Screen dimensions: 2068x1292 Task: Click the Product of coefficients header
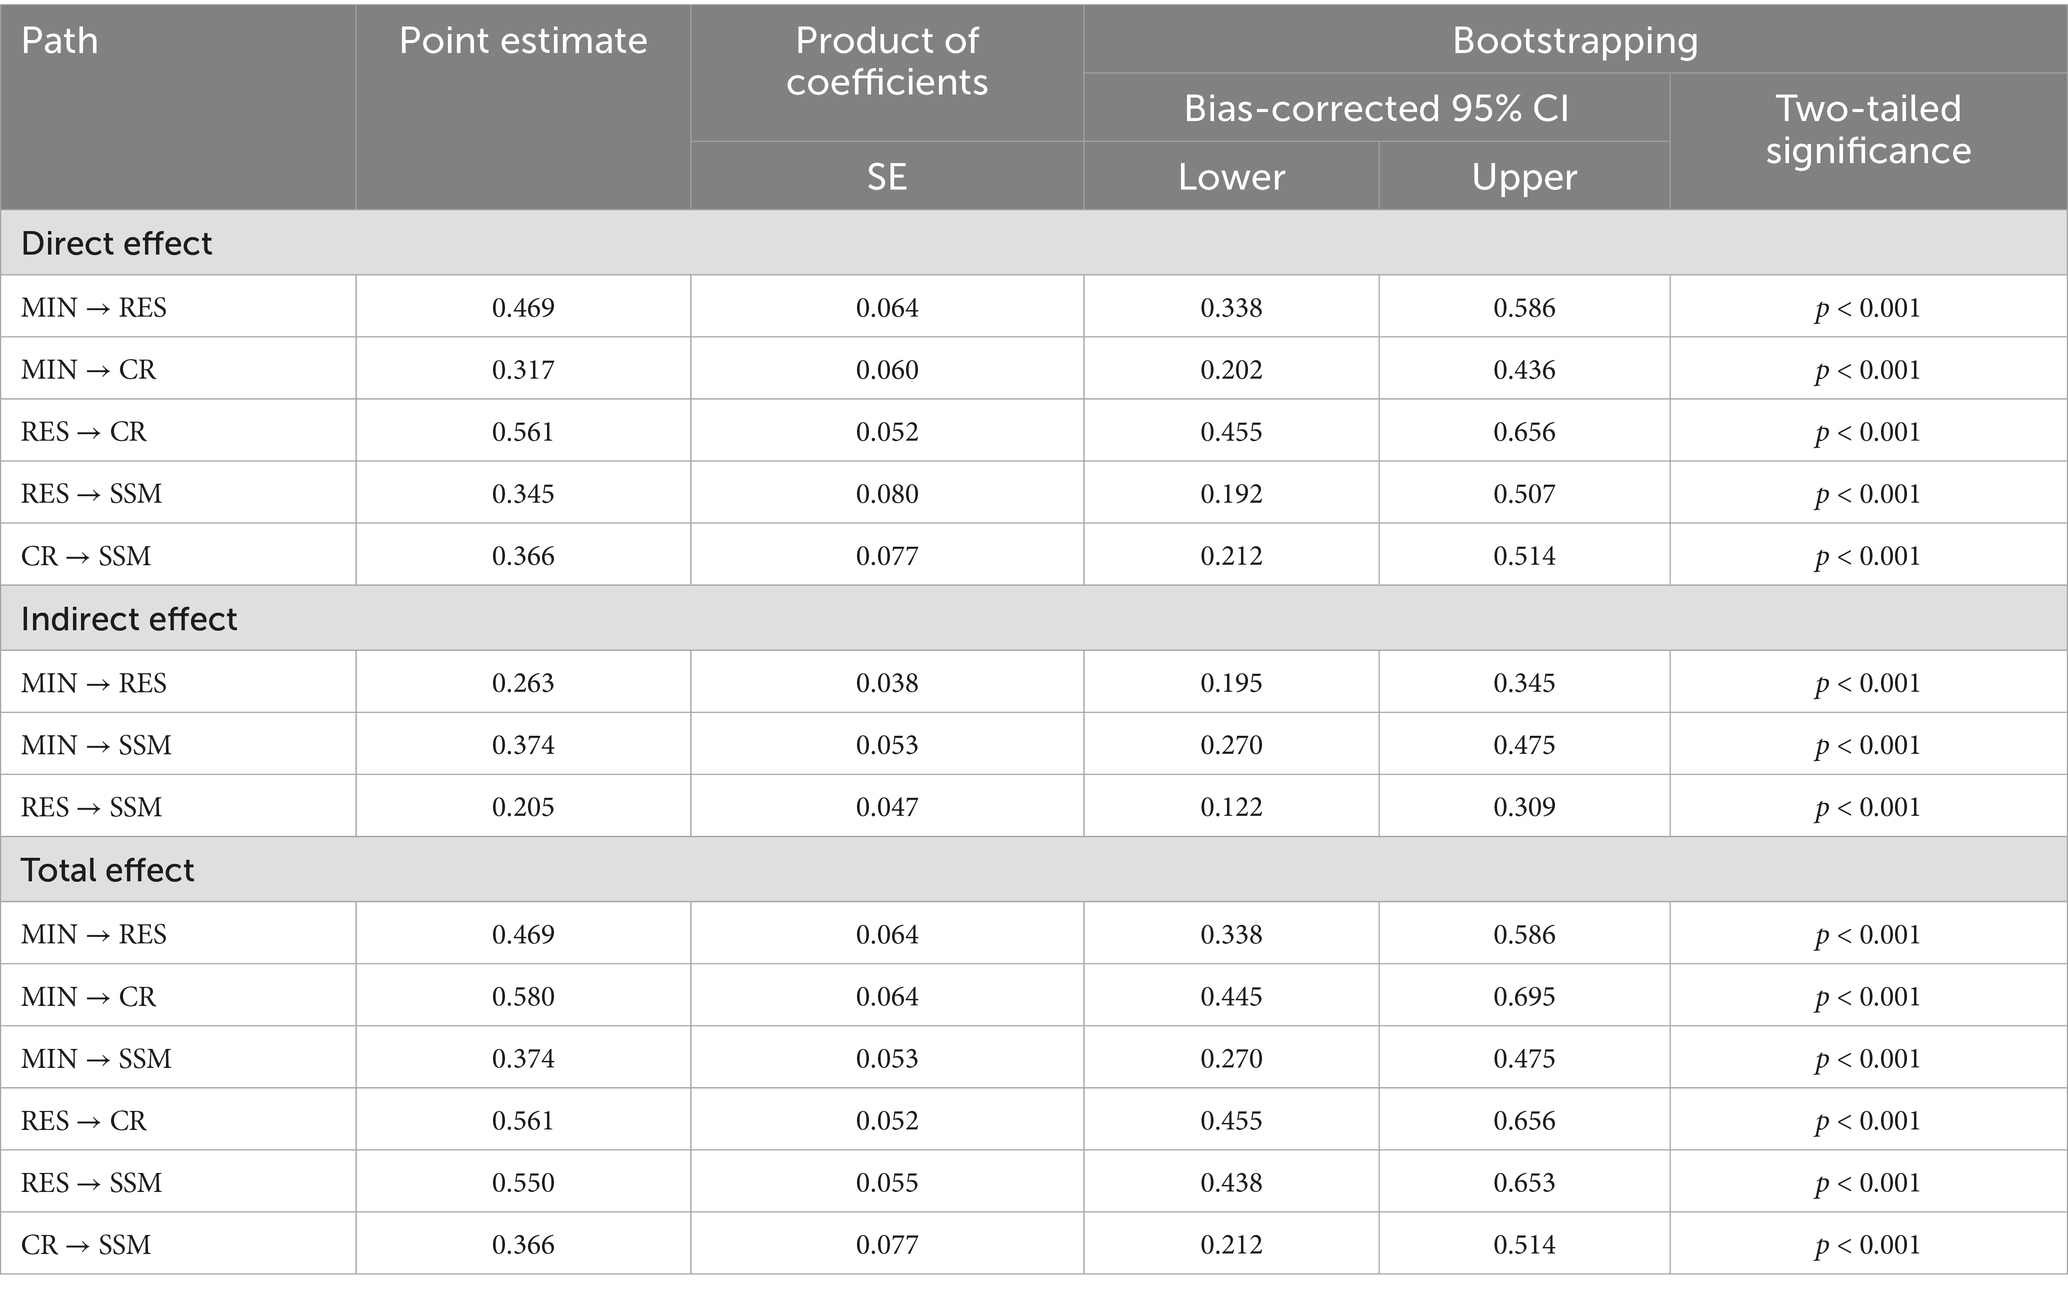(x=887, y=61)
